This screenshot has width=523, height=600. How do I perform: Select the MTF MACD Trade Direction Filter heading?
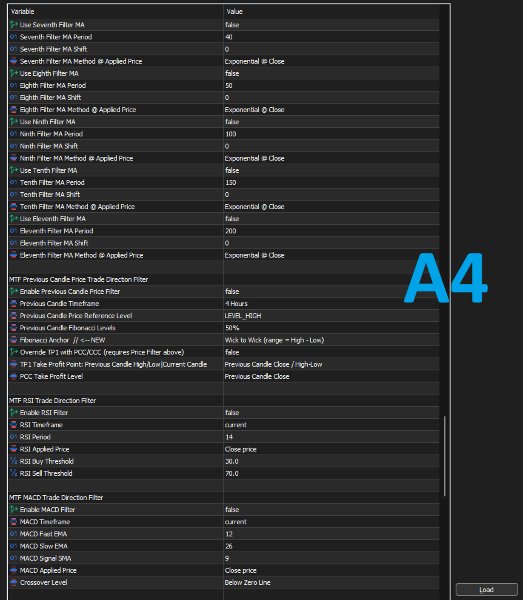pyautogui.click(x=56, y=497)
